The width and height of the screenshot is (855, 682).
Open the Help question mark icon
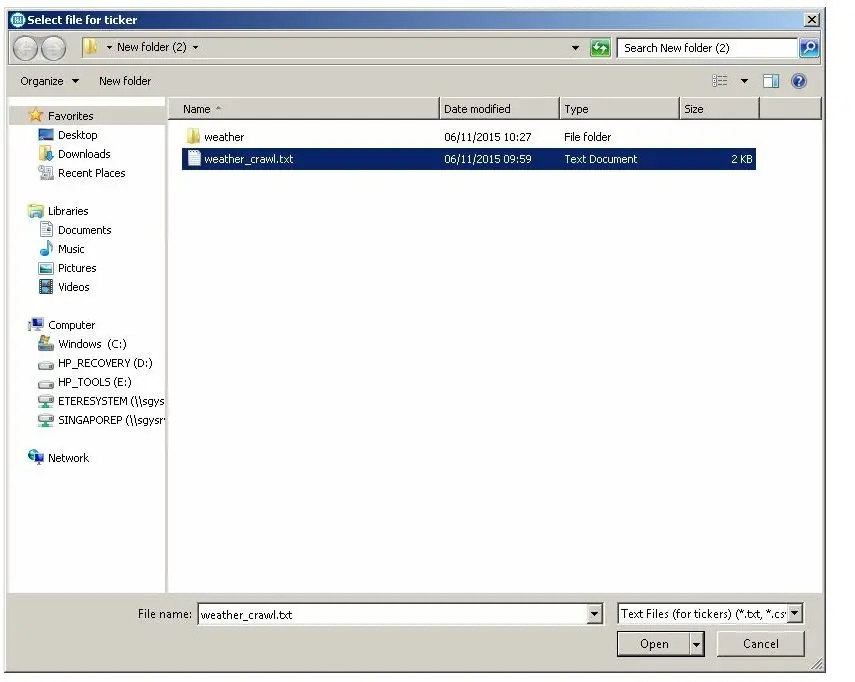point(799,81)
